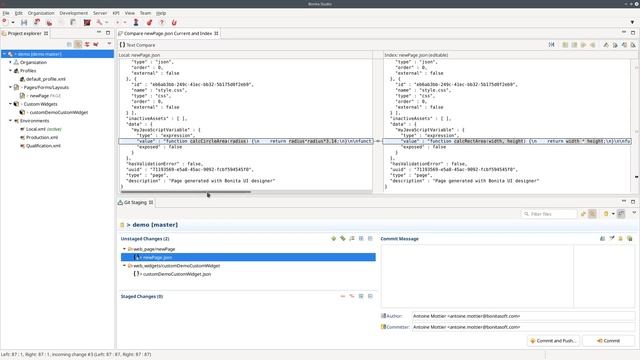Go to previous change icon in compare
The width and height of the screenshot is (640, 360).
(x=633, y=45)
